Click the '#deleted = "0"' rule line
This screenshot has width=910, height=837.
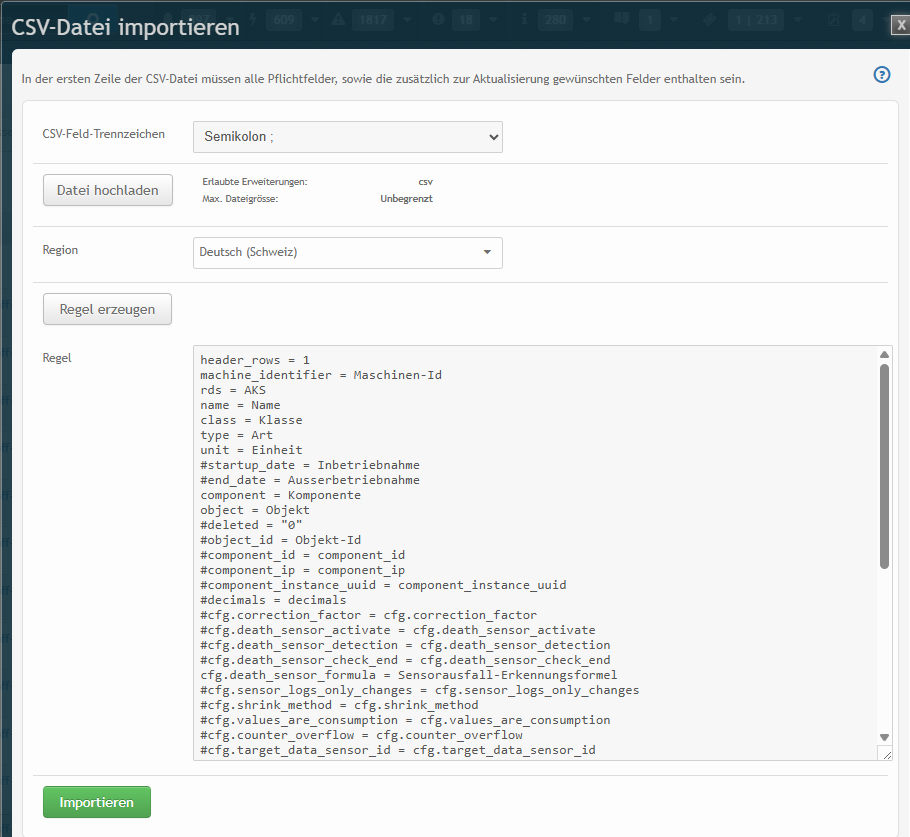[x=251, y=525]
